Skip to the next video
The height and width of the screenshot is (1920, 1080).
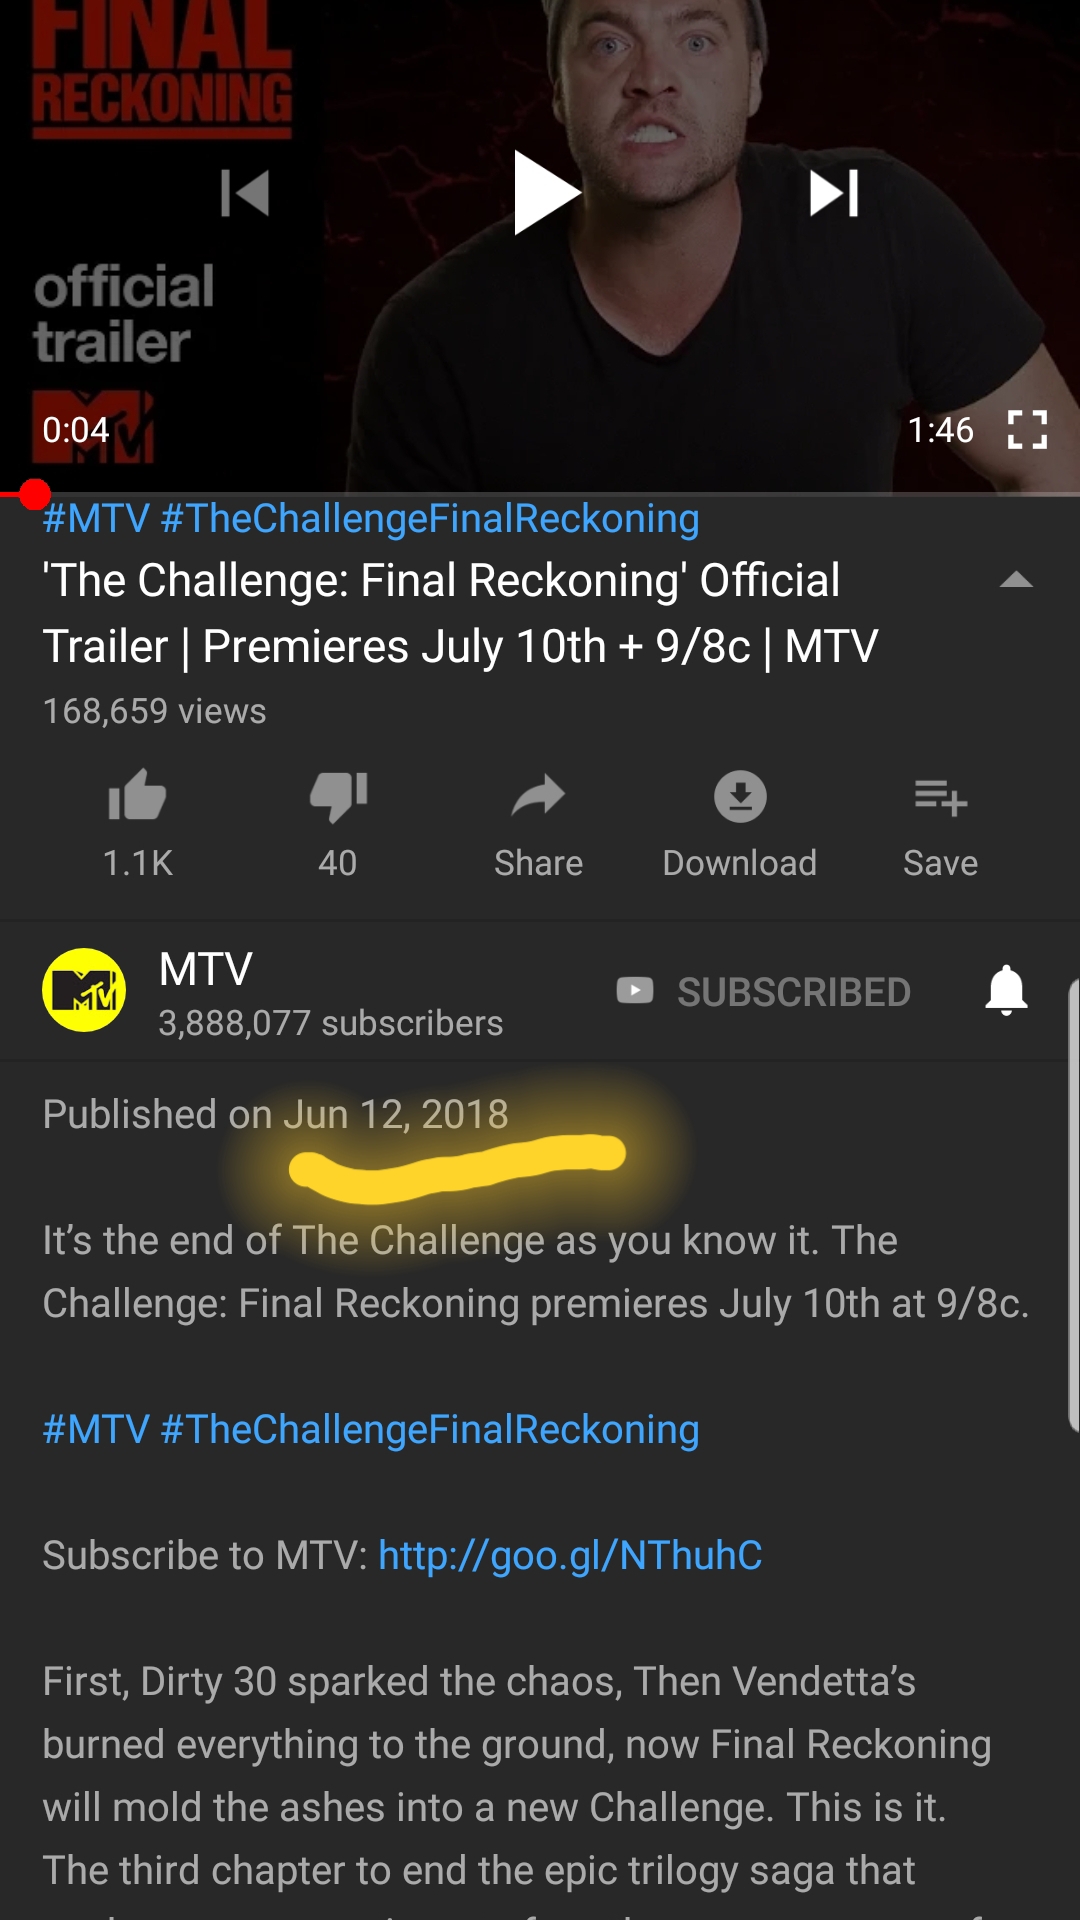834,193
